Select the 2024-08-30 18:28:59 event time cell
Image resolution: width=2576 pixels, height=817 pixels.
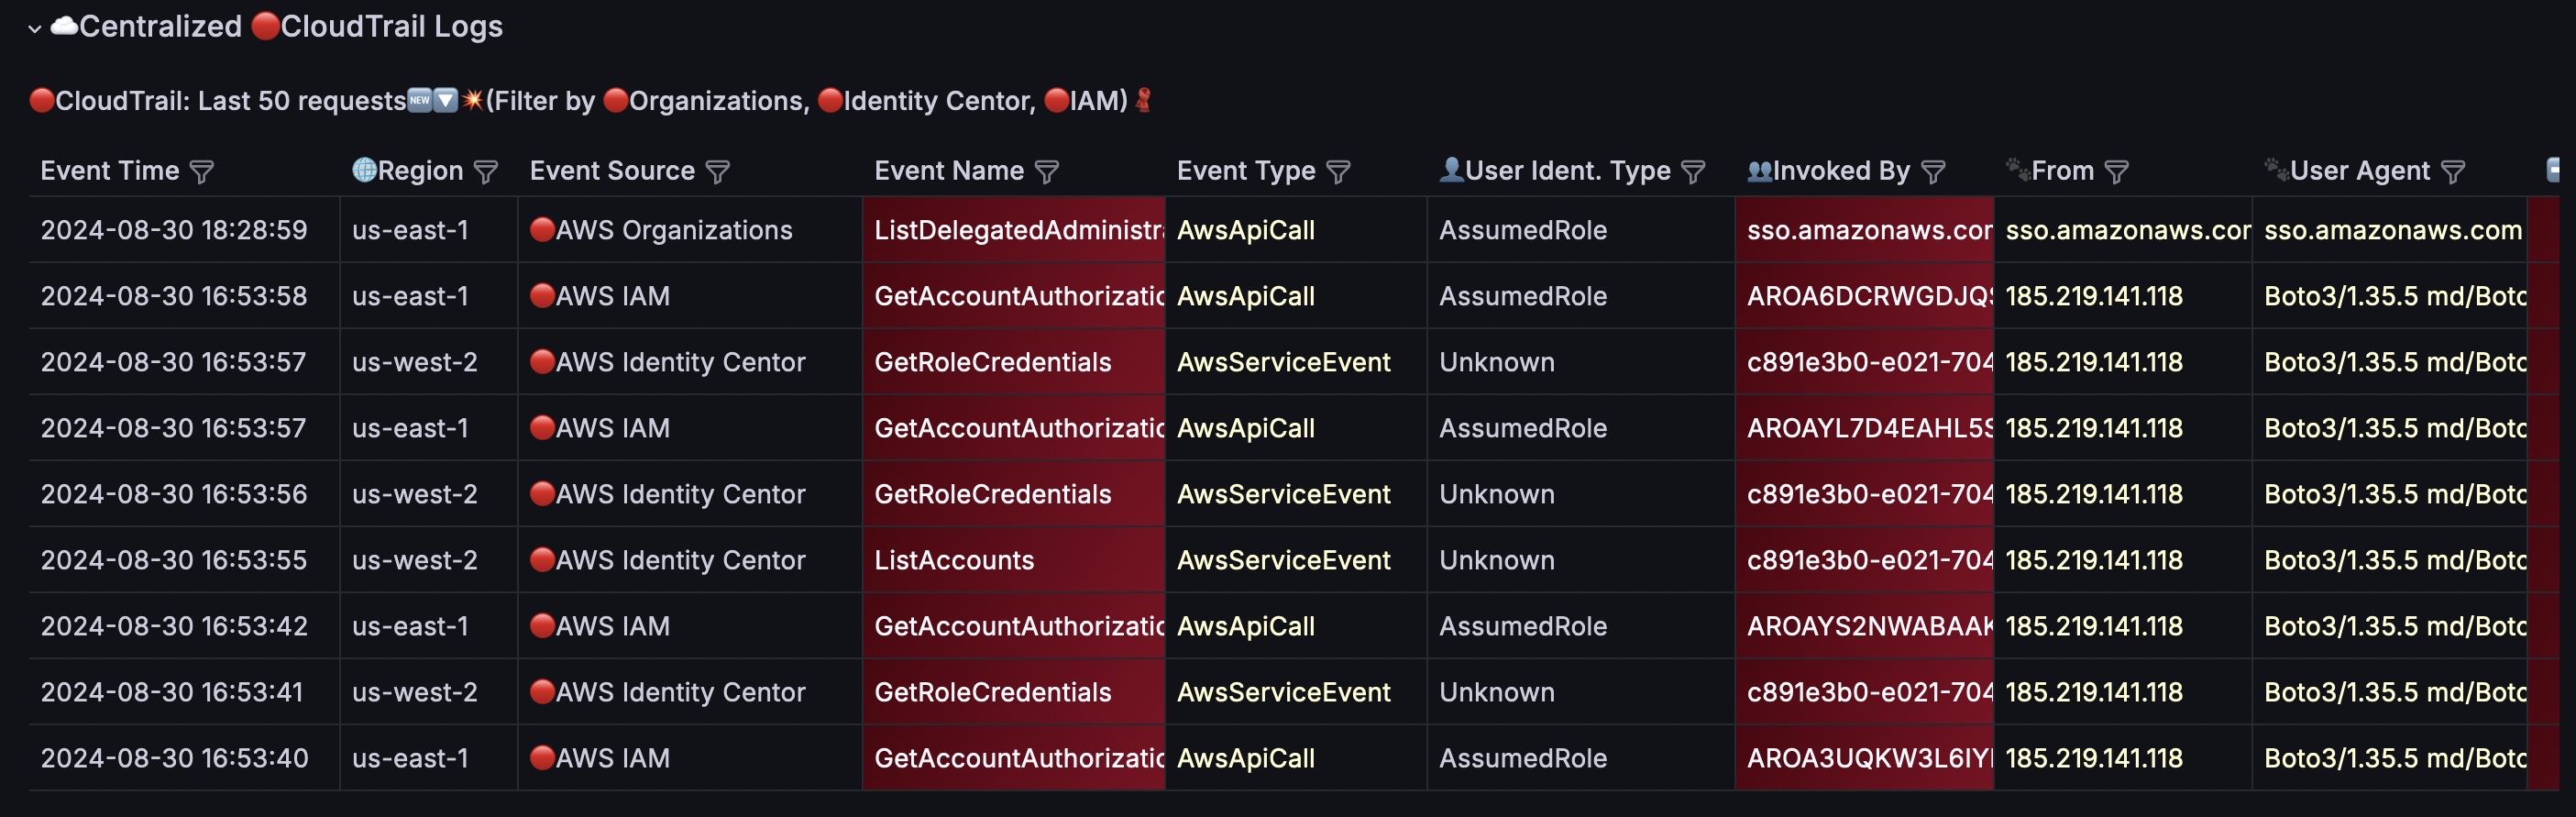point(184,230)
